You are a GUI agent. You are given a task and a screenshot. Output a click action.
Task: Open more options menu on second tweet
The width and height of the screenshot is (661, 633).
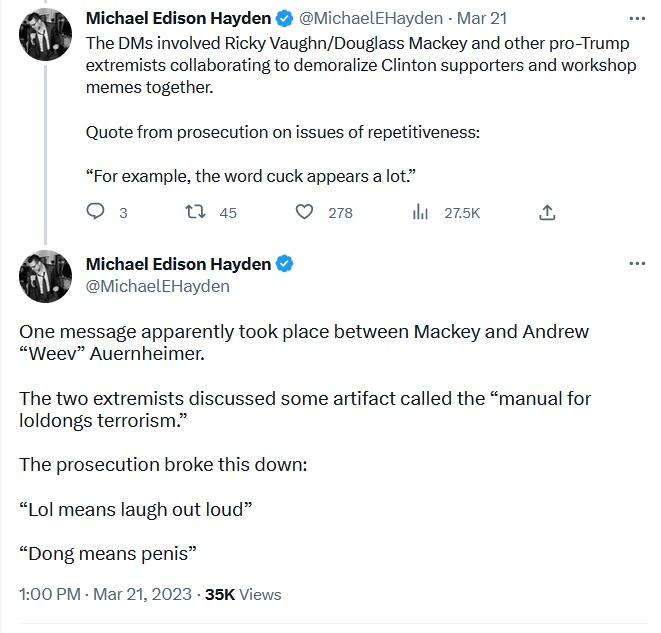point(637,264)
